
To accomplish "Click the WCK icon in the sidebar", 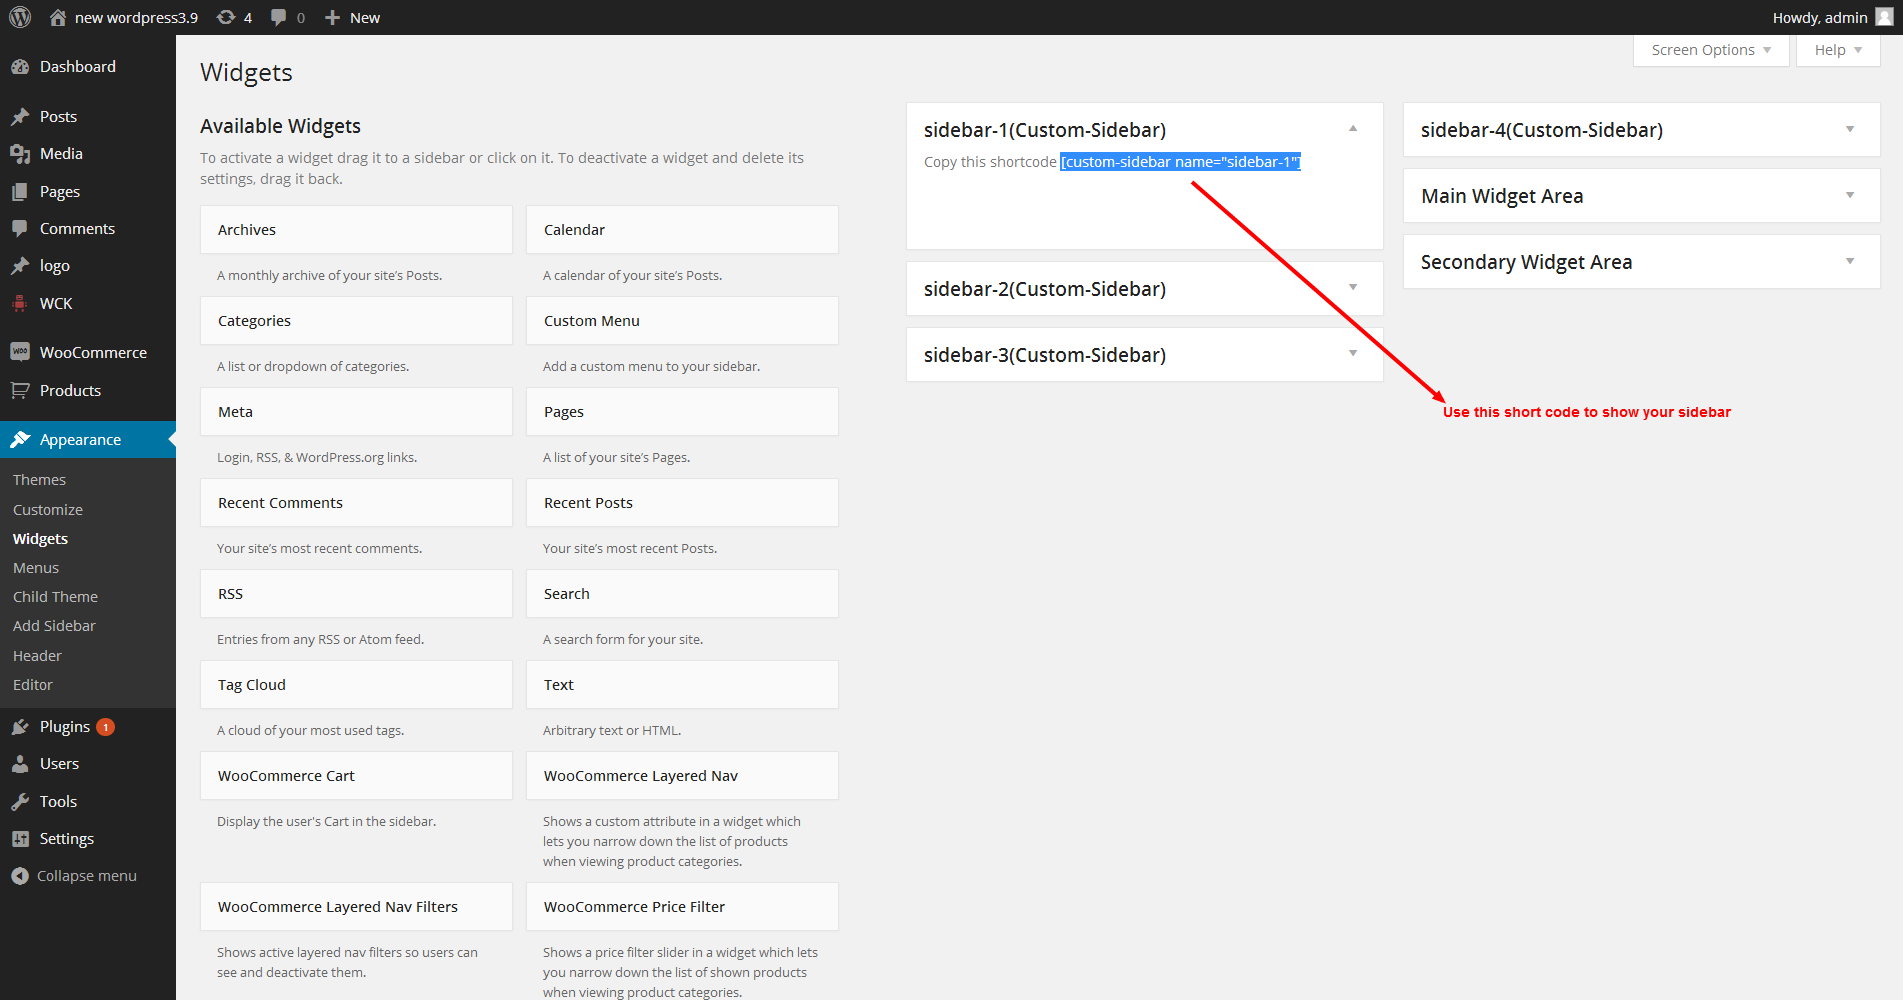I will coord(20,304).
